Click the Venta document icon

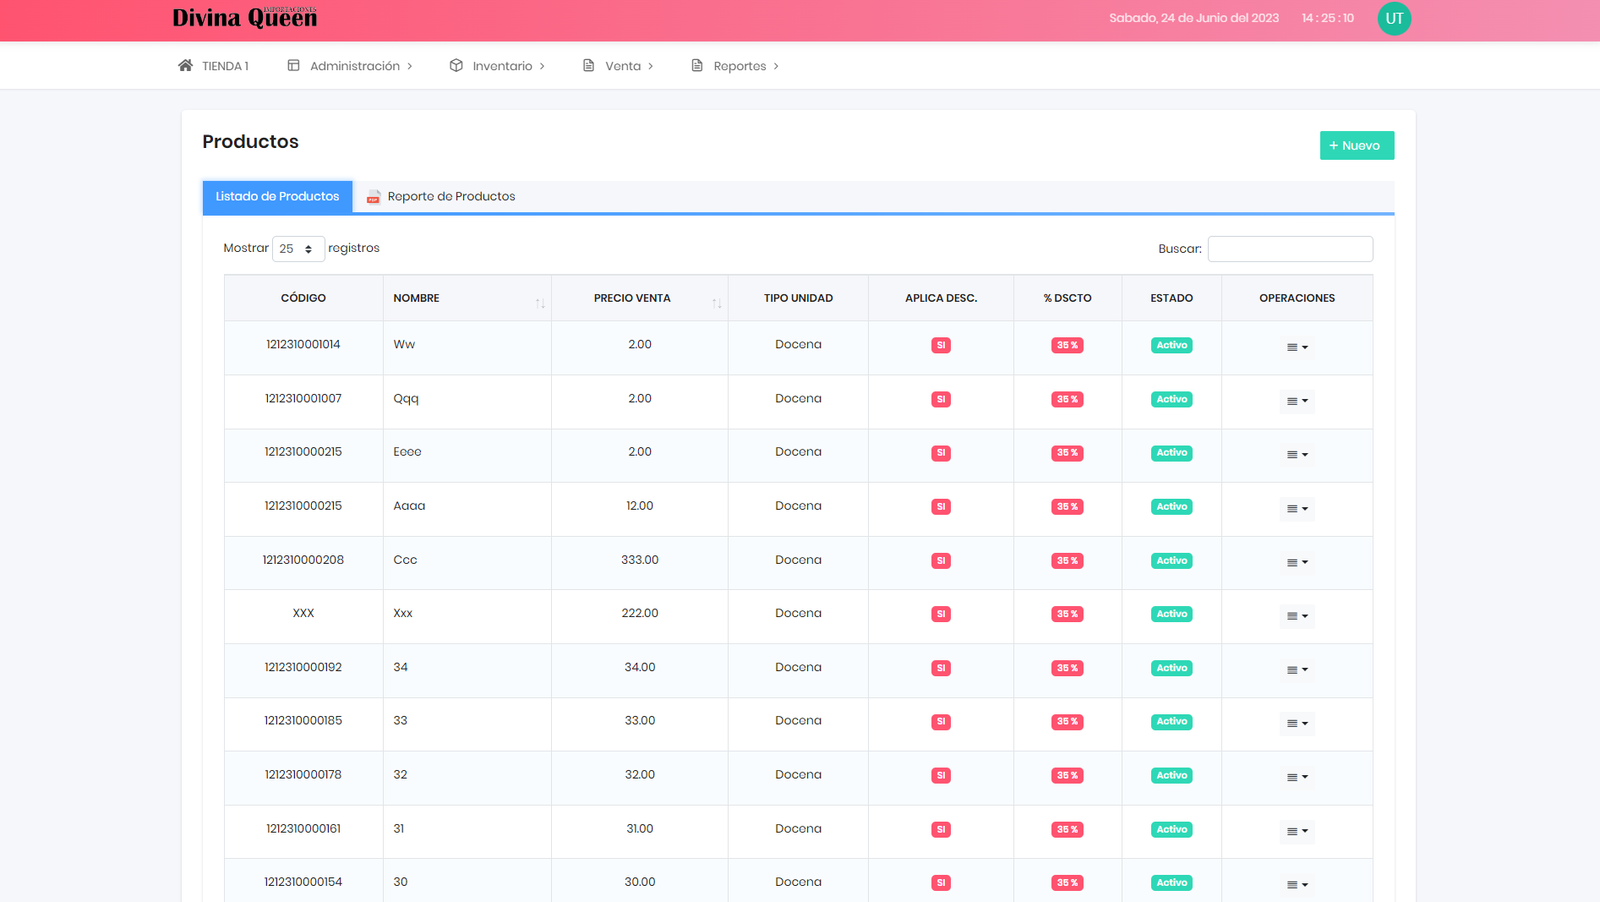point(589,65)
